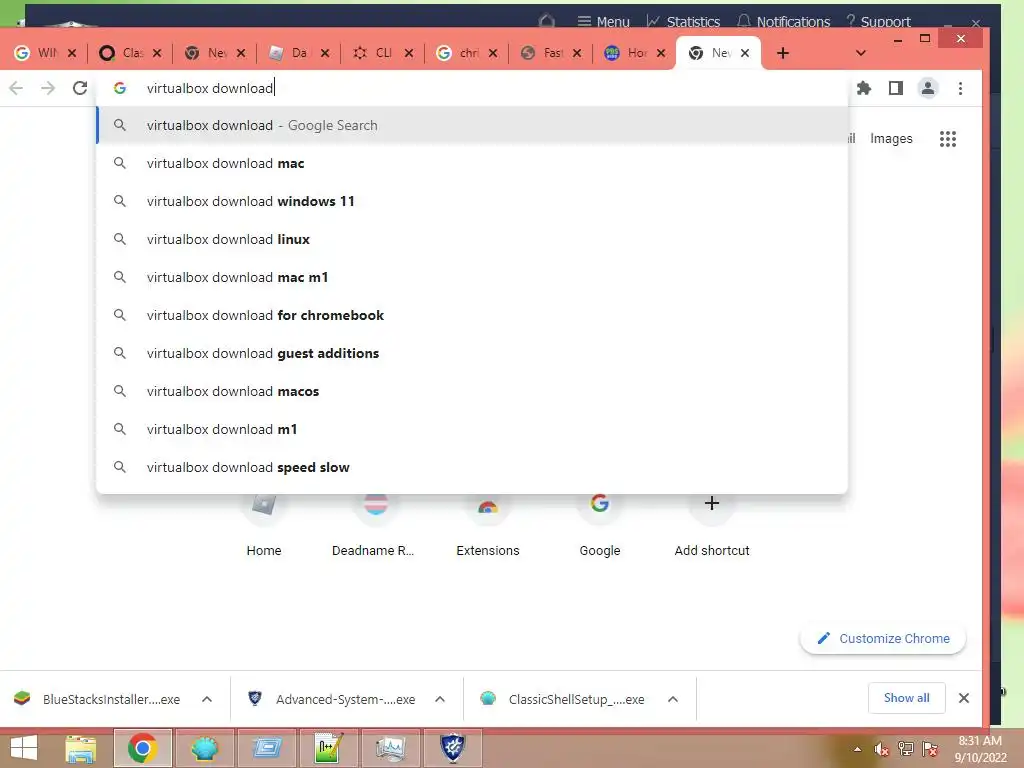Open Menu in background window
The width and height of the screenshot is (1024, 768).
(x=603, y=22)
